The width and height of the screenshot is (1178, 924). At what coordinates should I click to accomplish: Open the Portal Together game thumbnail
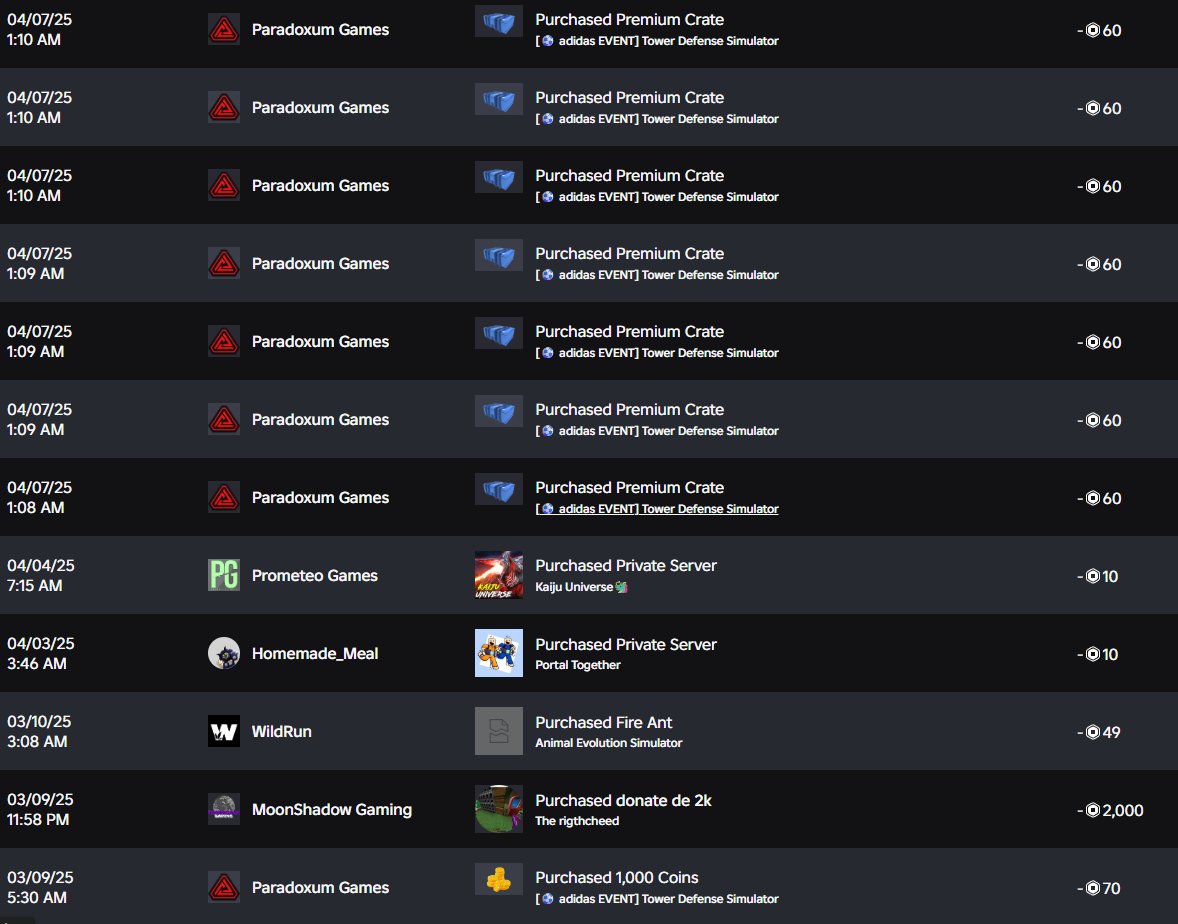click(499, 653)
